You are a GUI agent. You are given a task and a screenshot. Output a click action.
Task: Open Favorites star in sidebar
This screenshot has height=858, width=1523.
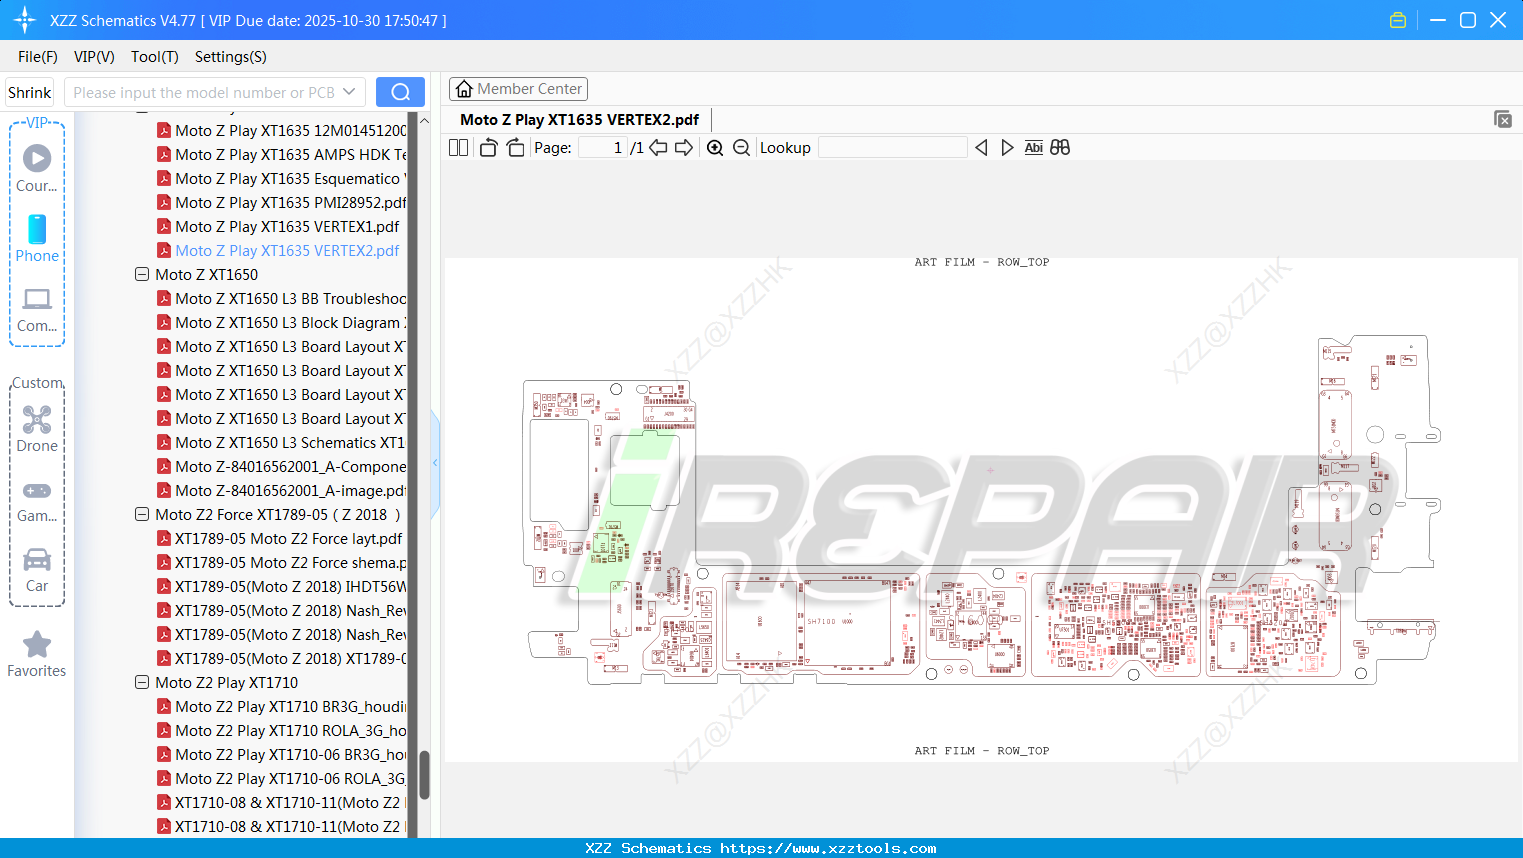(x=37, y=654)
